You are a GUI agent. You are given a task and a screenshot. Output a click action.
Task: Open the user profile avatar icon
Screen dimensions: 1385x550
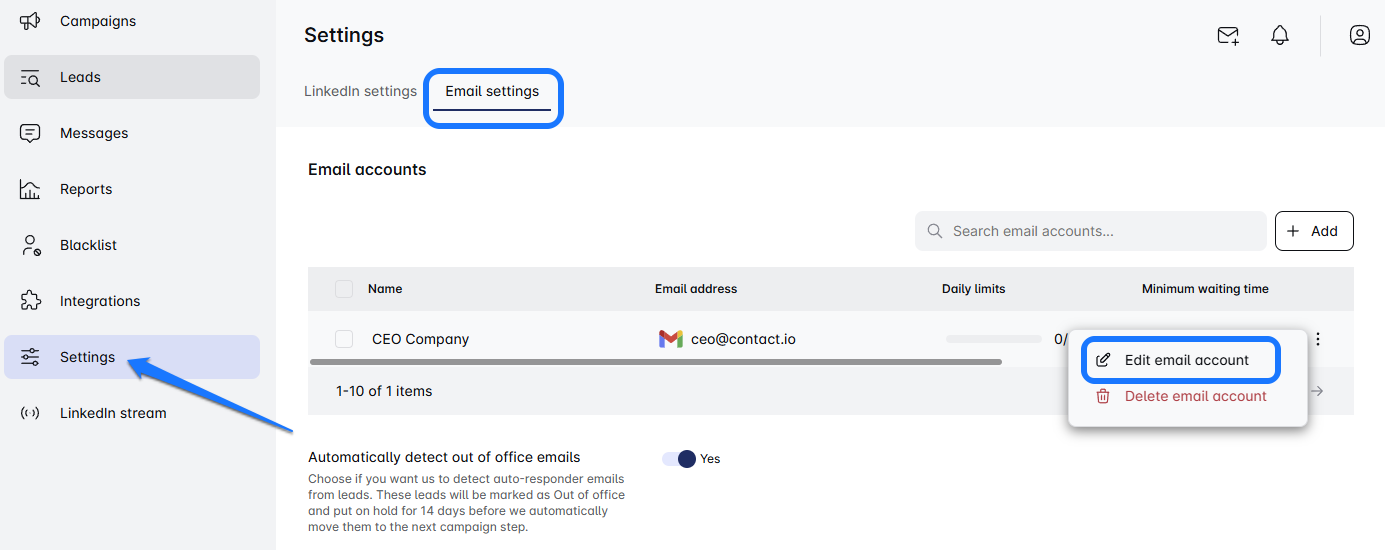click(1359, 35)
